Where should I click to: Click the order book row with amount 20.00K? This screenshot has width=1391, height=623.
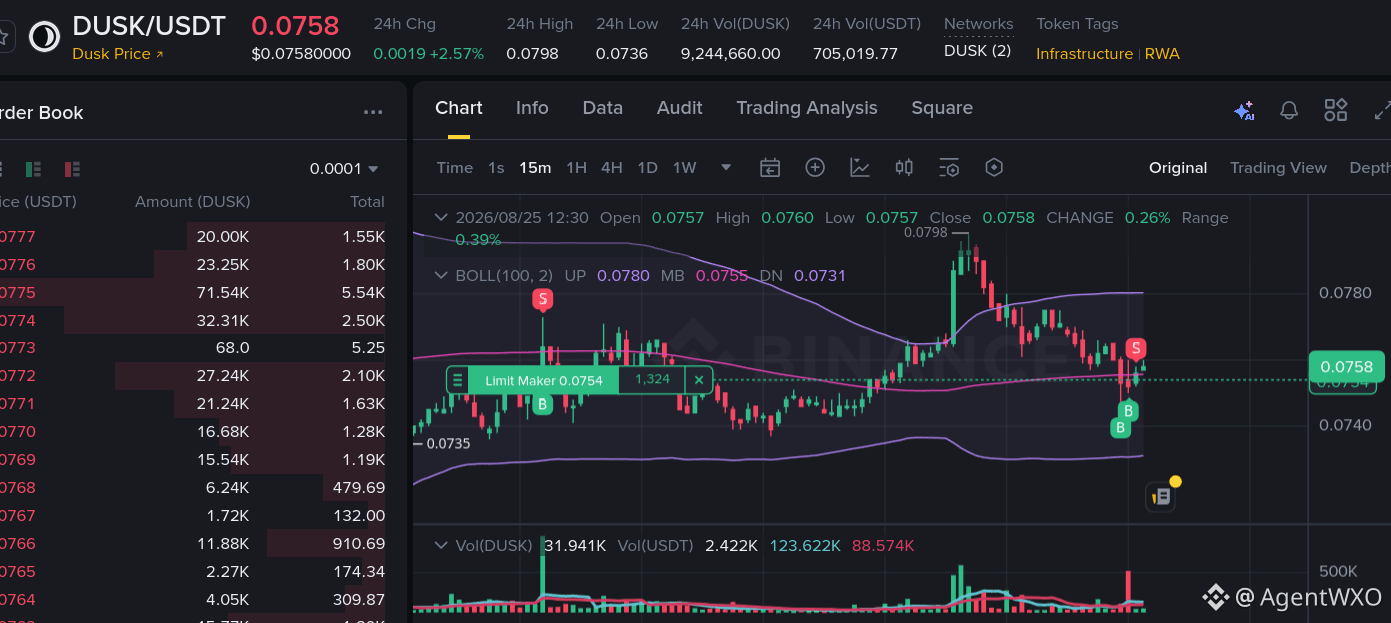coord(193,237)
